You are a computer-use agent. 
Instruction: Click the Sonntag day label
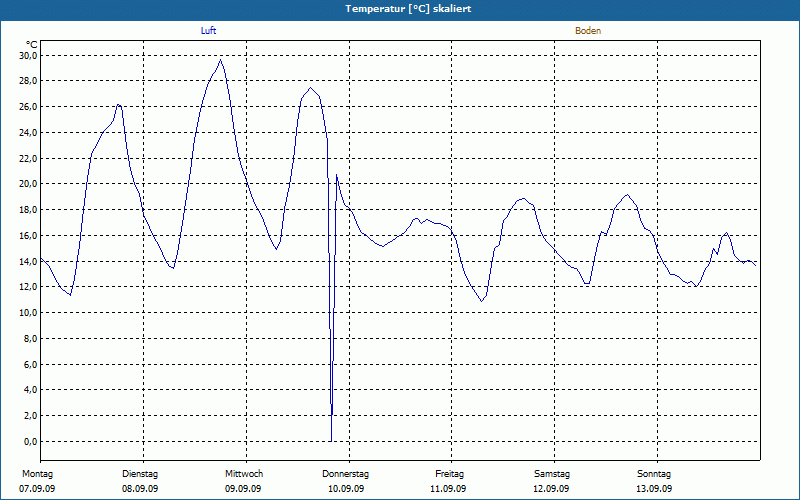pos(654,474)
